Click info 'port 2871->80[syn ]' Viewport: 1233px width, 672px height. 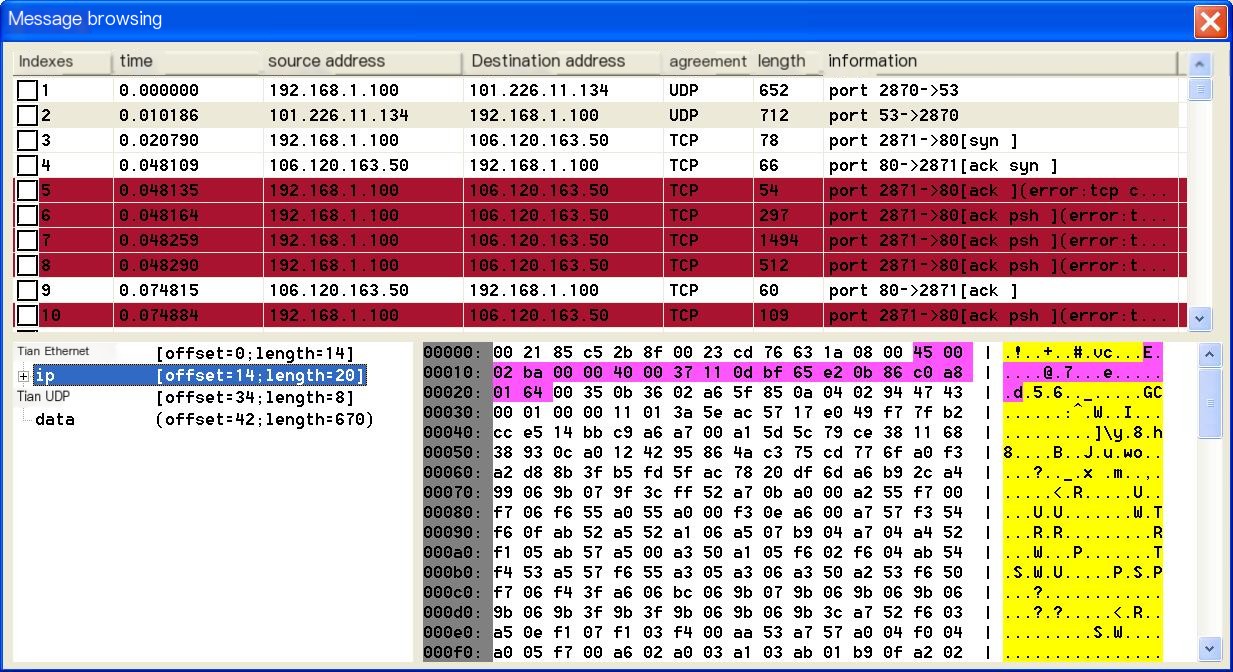[x=923, y=141]
